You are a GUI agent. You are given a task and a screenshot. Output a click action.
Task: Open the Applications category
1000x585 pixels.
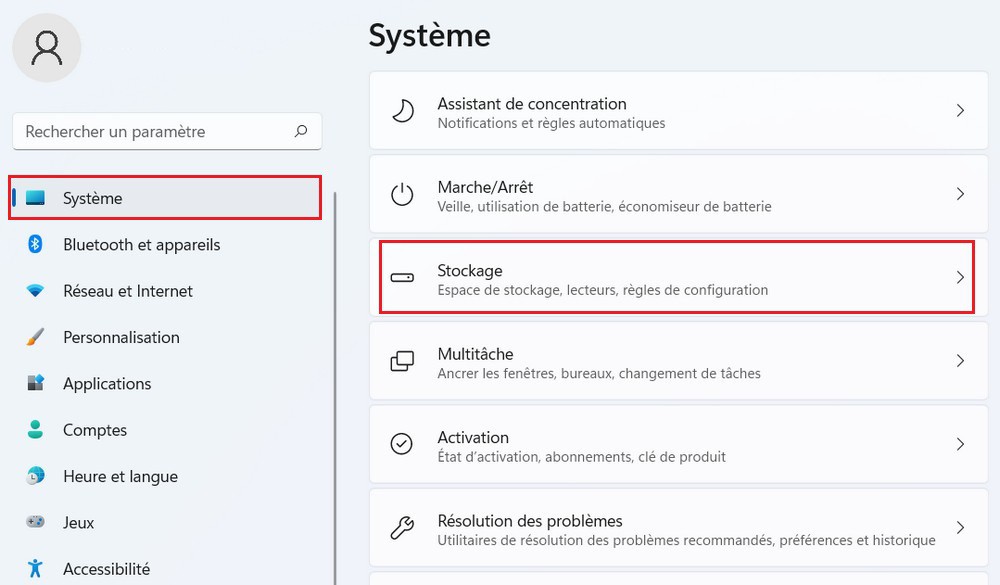[x=107, y=384]
